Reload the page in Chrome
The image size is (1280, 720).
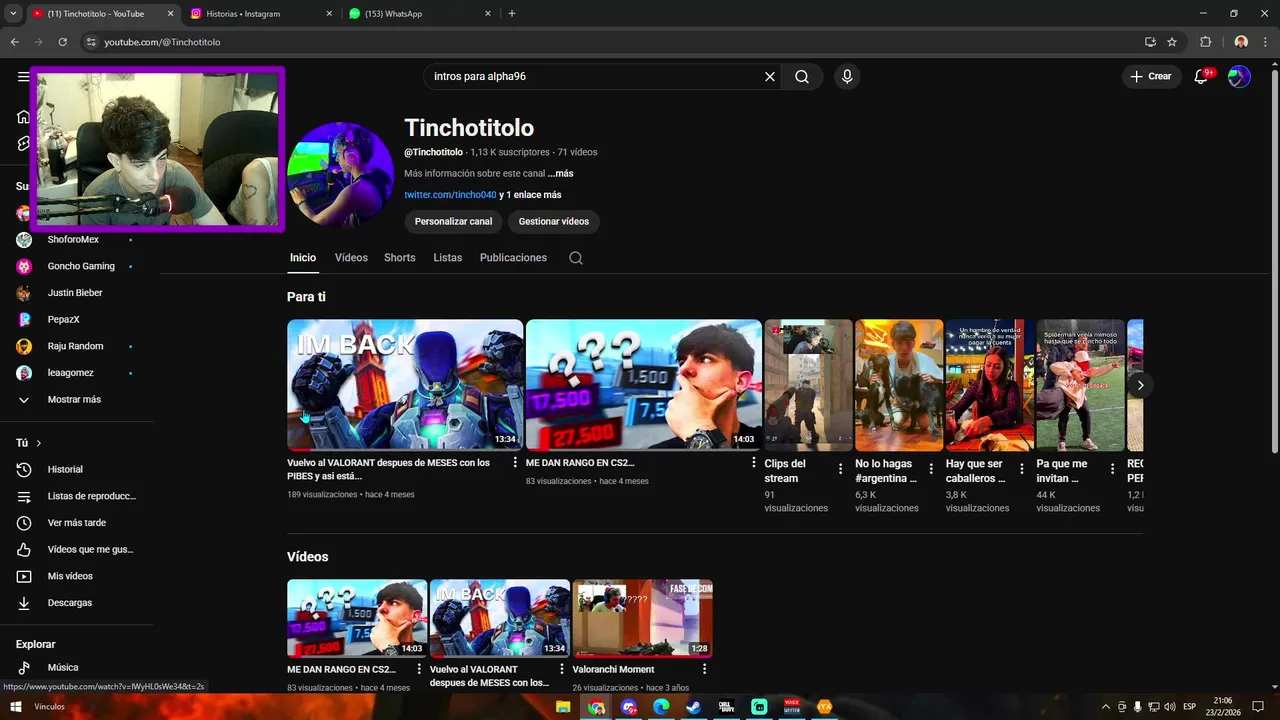click(x=62, y=42)
